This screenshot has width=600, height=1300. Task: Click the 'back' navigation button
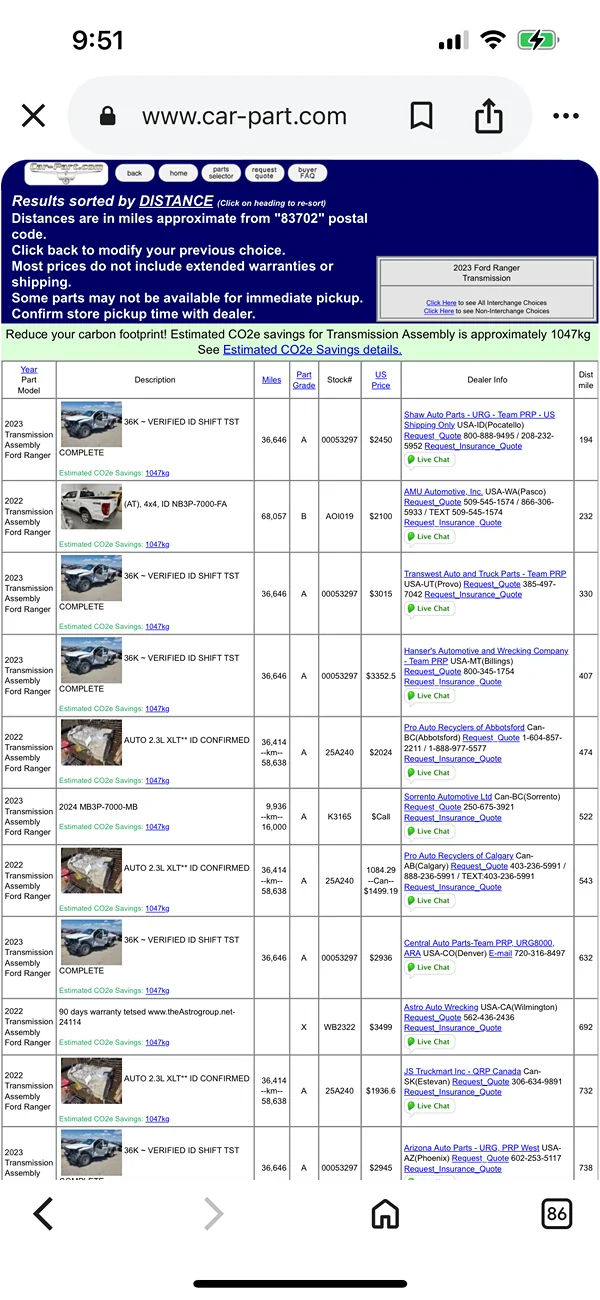pyautogui.click(x=134, y=173)
